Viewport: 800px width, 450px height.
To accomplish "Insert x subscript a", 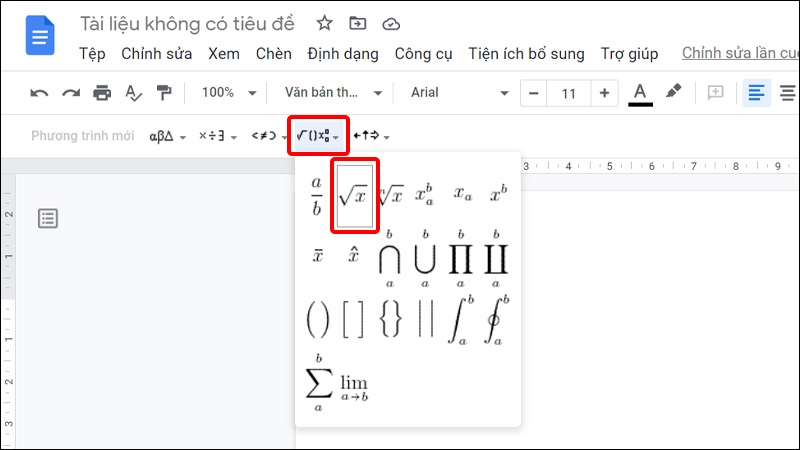I will click(462, 194).
